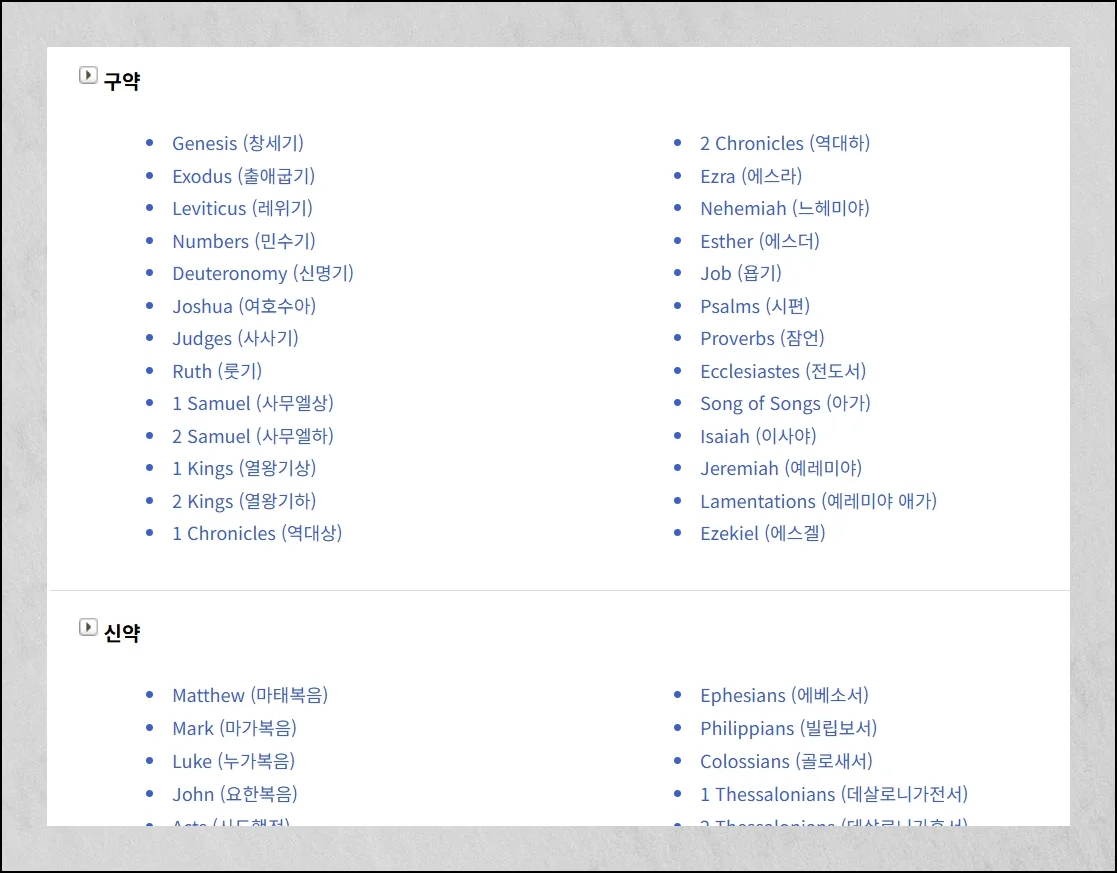1117x873 pixels.
Task: Open Joshua (여호수아) book
Action: pyautogui.click(x=243, y=306)
